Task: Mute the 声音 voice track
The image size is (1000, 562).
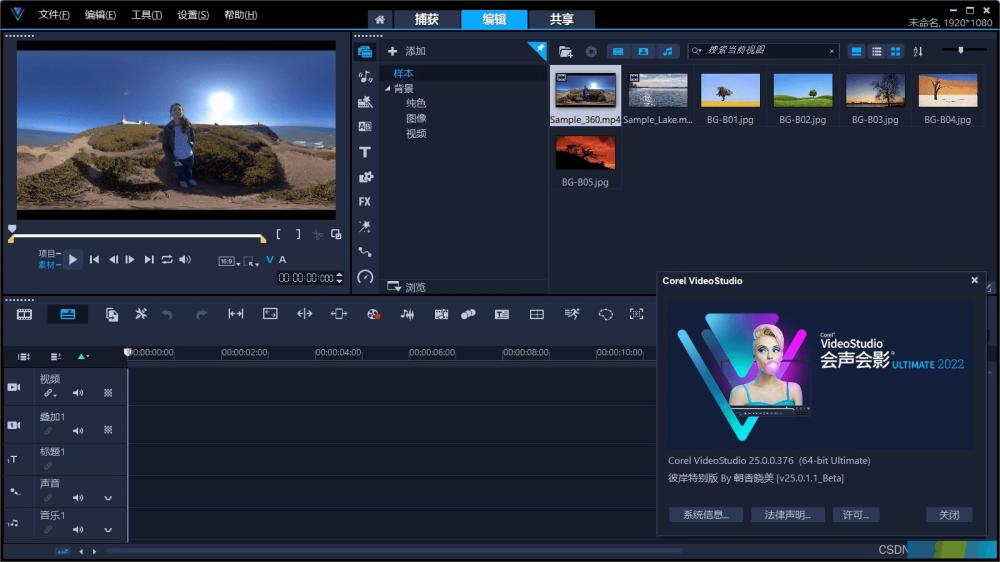Action: [78, 498]
